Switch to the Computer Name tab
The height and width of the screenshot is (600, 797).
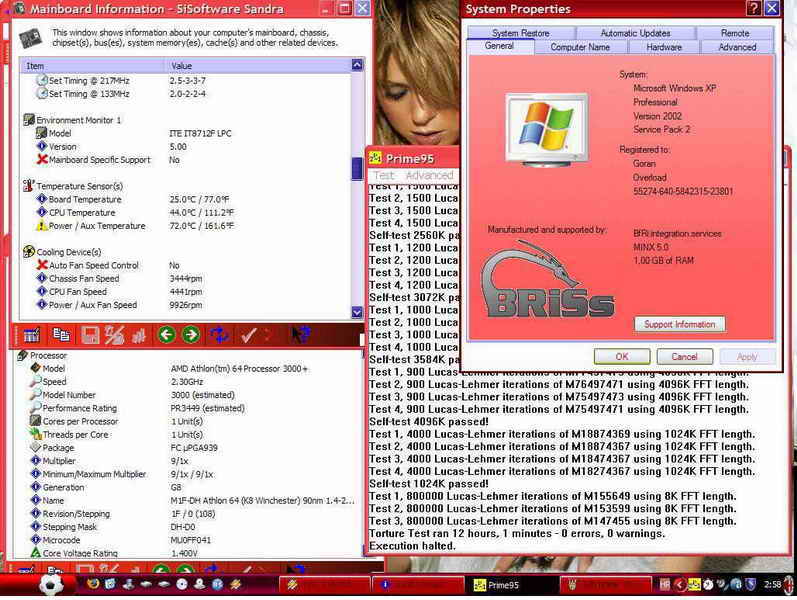point(580,47)
